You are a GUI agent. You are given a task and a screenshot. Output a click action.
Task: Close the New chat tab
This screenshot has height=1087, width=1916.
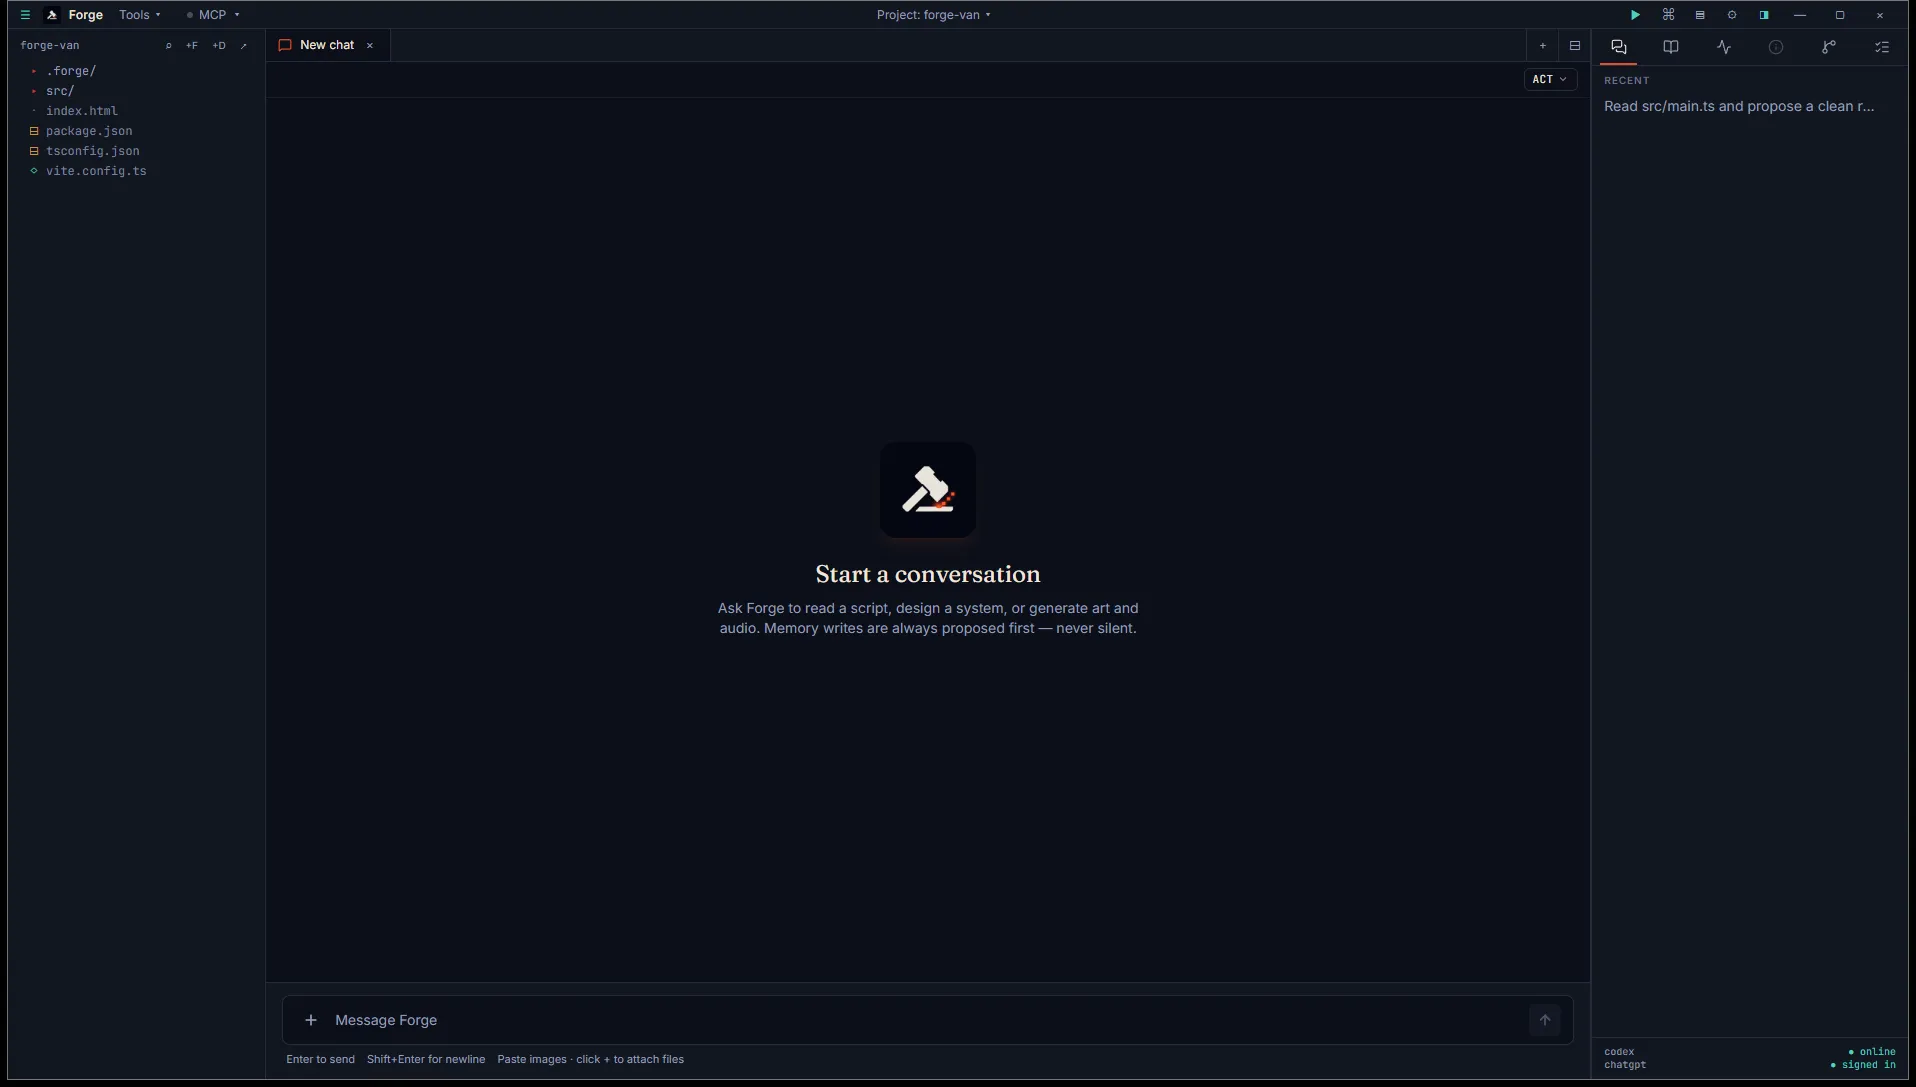(370, 45)
